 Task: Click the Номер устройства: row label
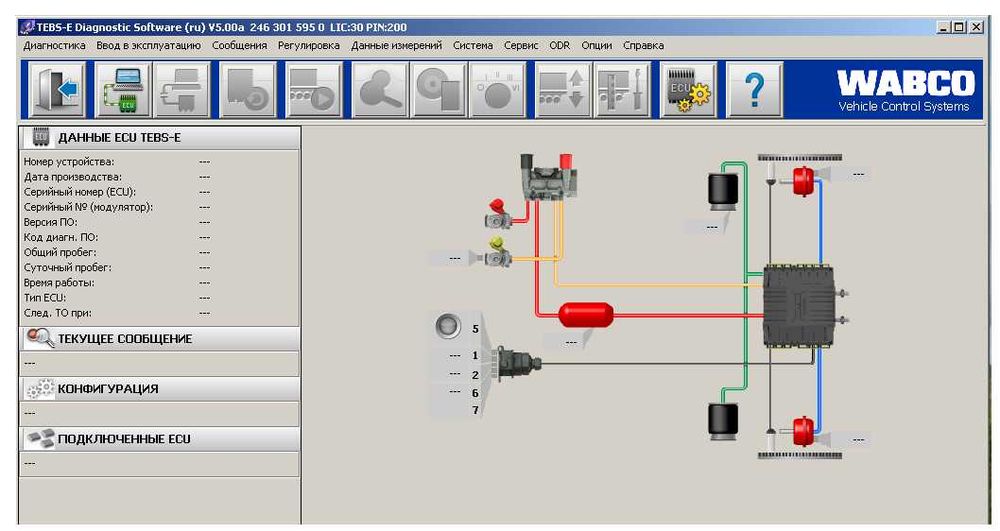coord(69,162)
